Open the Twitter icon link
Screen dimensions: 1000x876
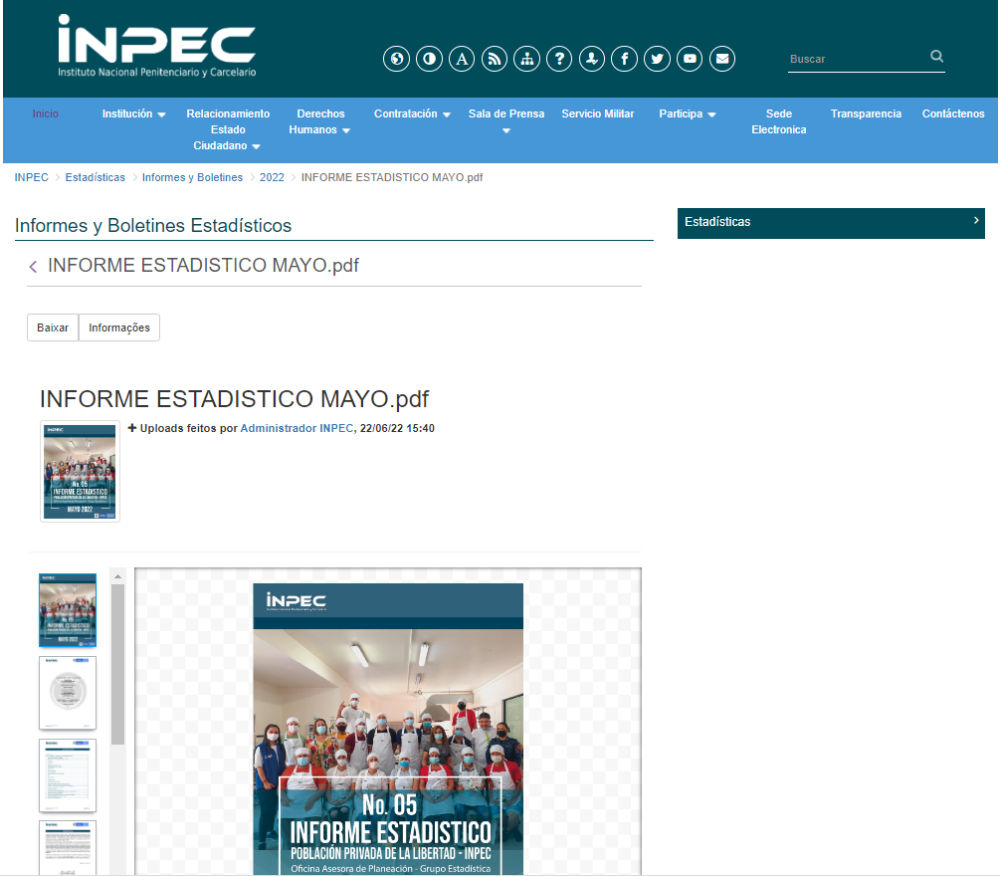pos(657,59)
